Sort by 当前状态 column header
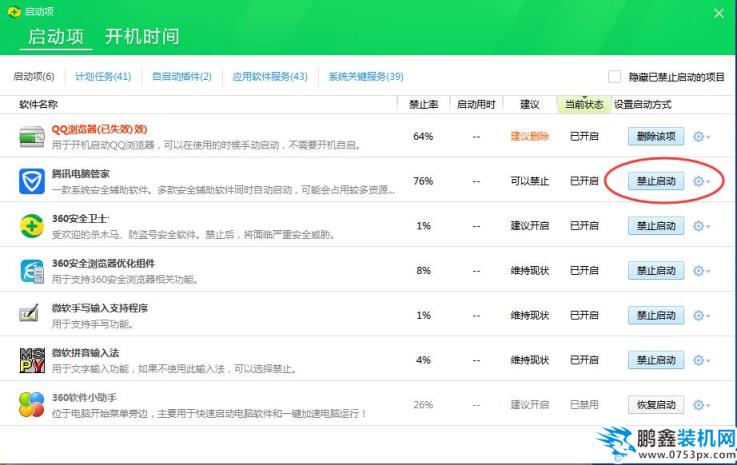Screen dimensions: 737x465 pyautogui.click(x=584, y=104)
